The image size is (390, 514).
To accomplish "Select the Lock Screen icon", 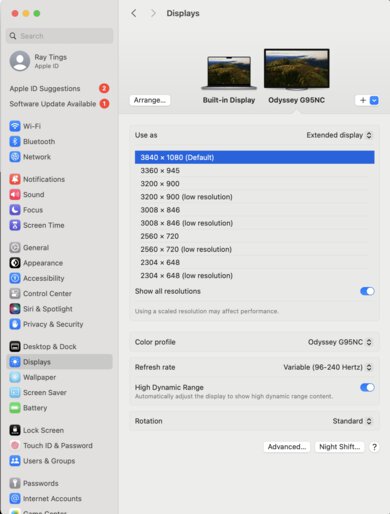I will click(x=15, y=430).
